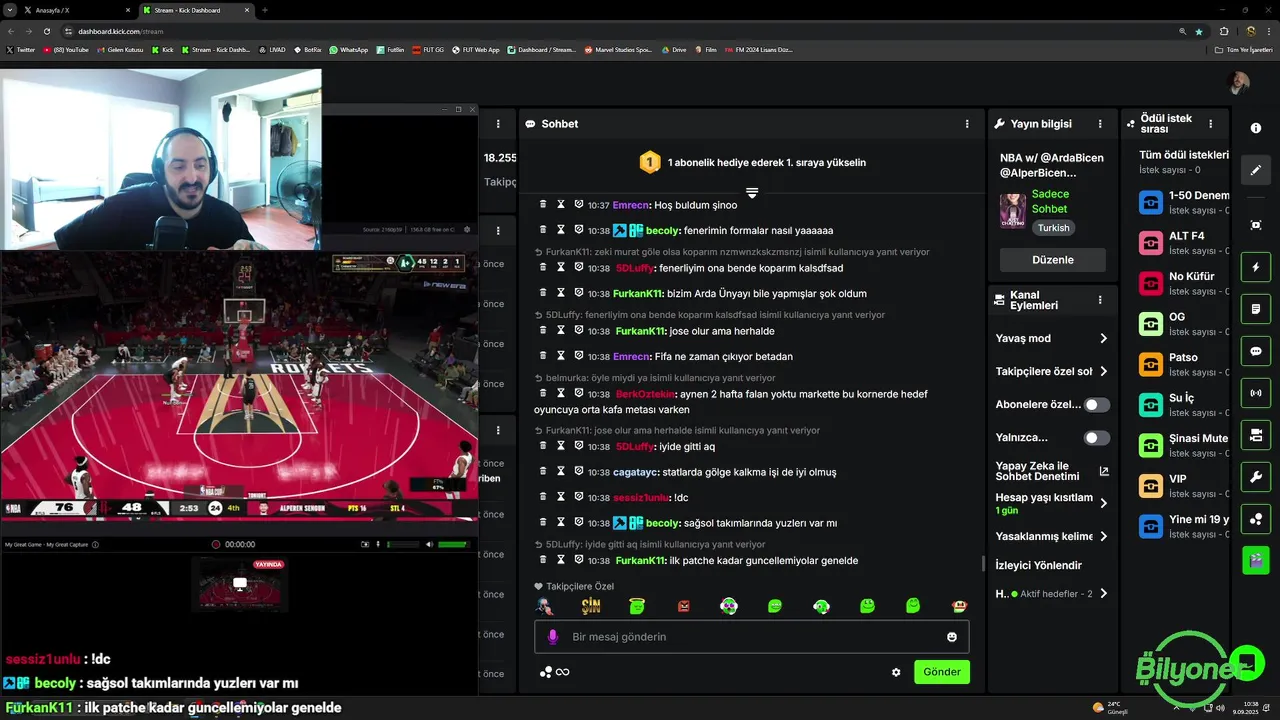Toggle the notes document widget icon
The width and height of the screenshot is (1280, 720).
[1256, 310]
